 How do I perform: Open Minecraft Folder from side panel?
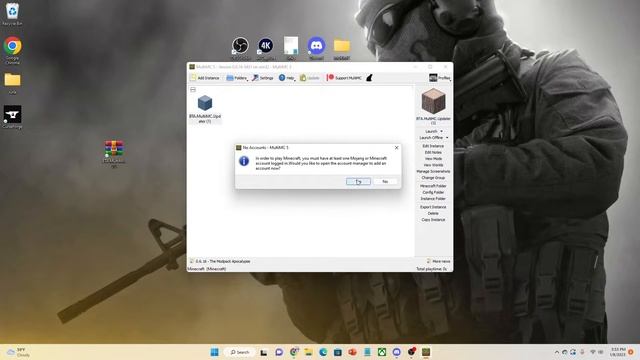[x=433, y=186]
